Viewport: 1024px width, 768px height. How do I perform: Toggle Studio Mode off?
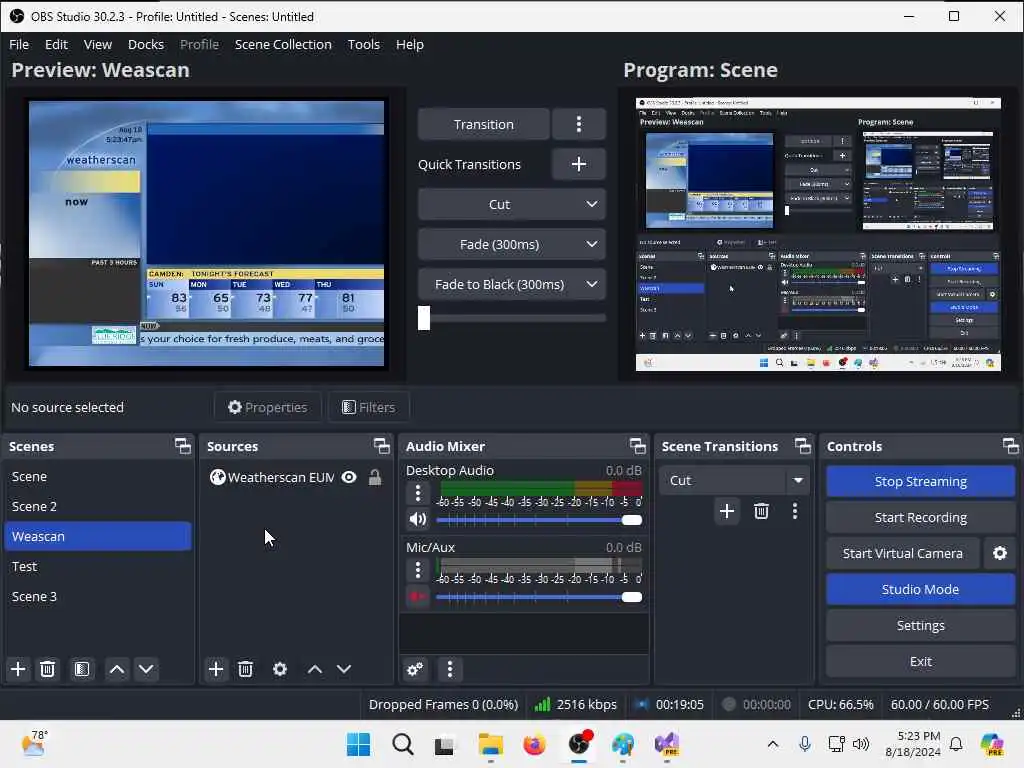(920, 589)
